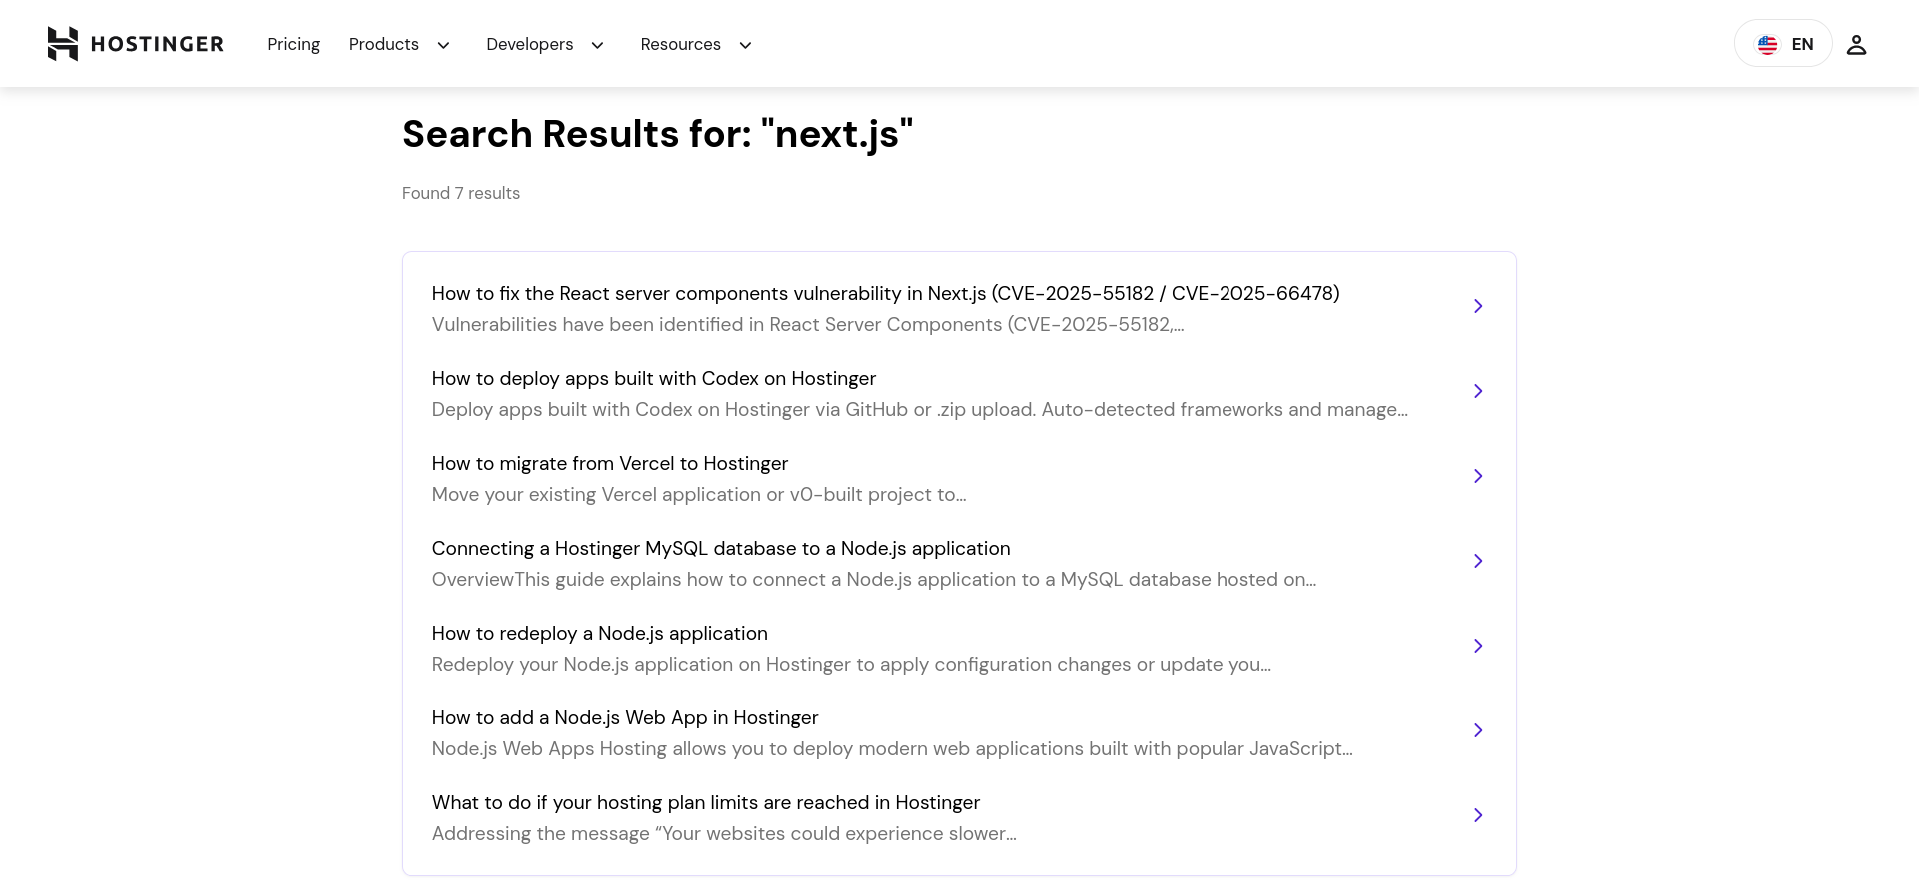Click arrow beside MySQL database Node.js result
The image size is (1920, 891).
pyautogui.click(x=1478, y=561)
